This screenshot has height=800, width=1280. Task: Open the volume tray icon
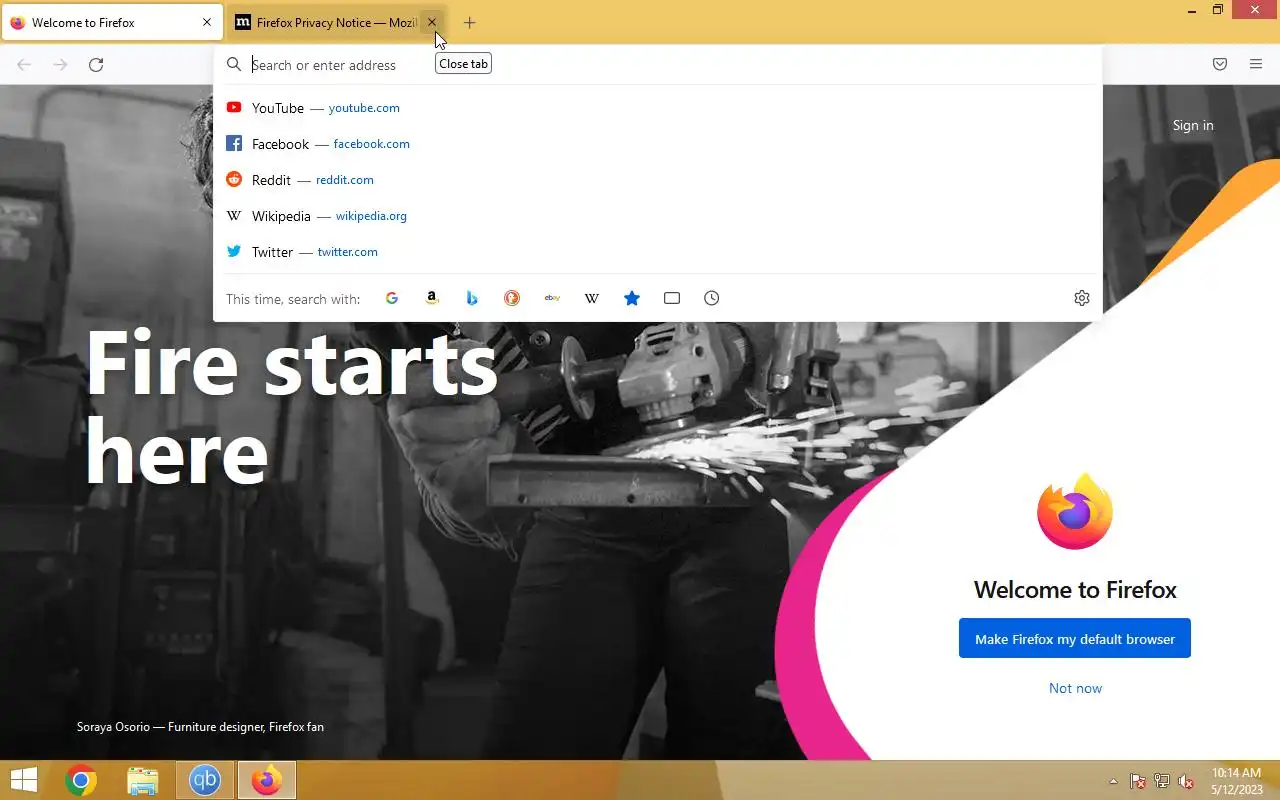coord(1186,781)
